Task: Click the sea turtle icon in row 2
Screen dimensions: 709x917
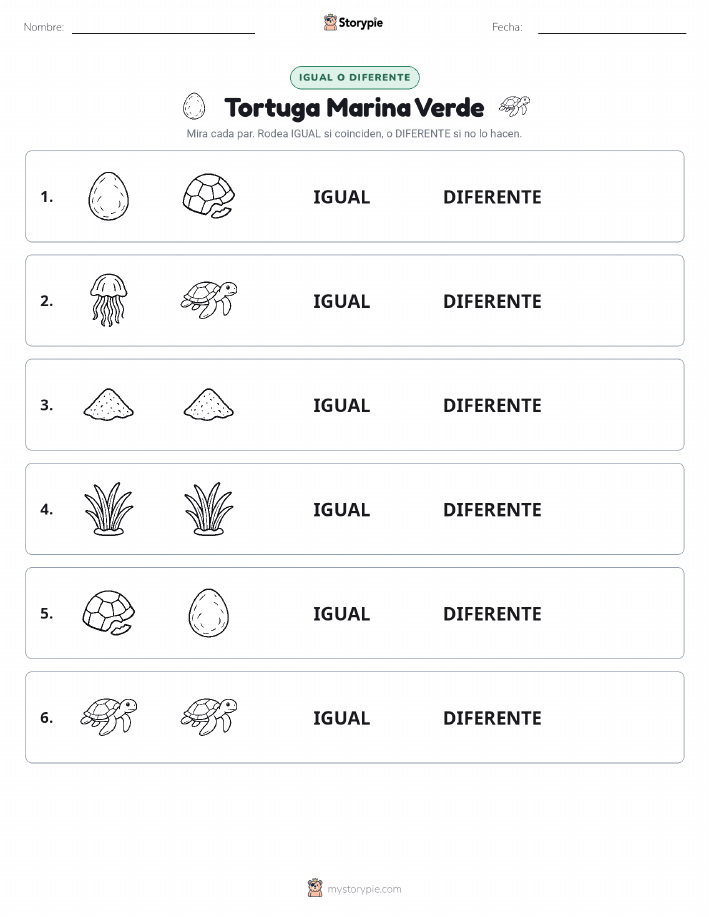Action: pyautogui.click(x=209, y=300)
